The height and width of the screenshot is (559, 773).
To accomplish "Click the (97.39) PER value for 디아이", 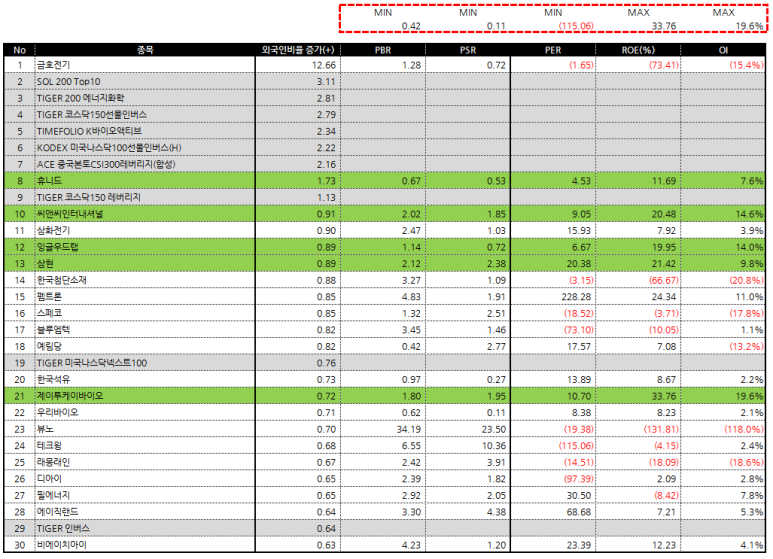I will click(x=579, y=479).
